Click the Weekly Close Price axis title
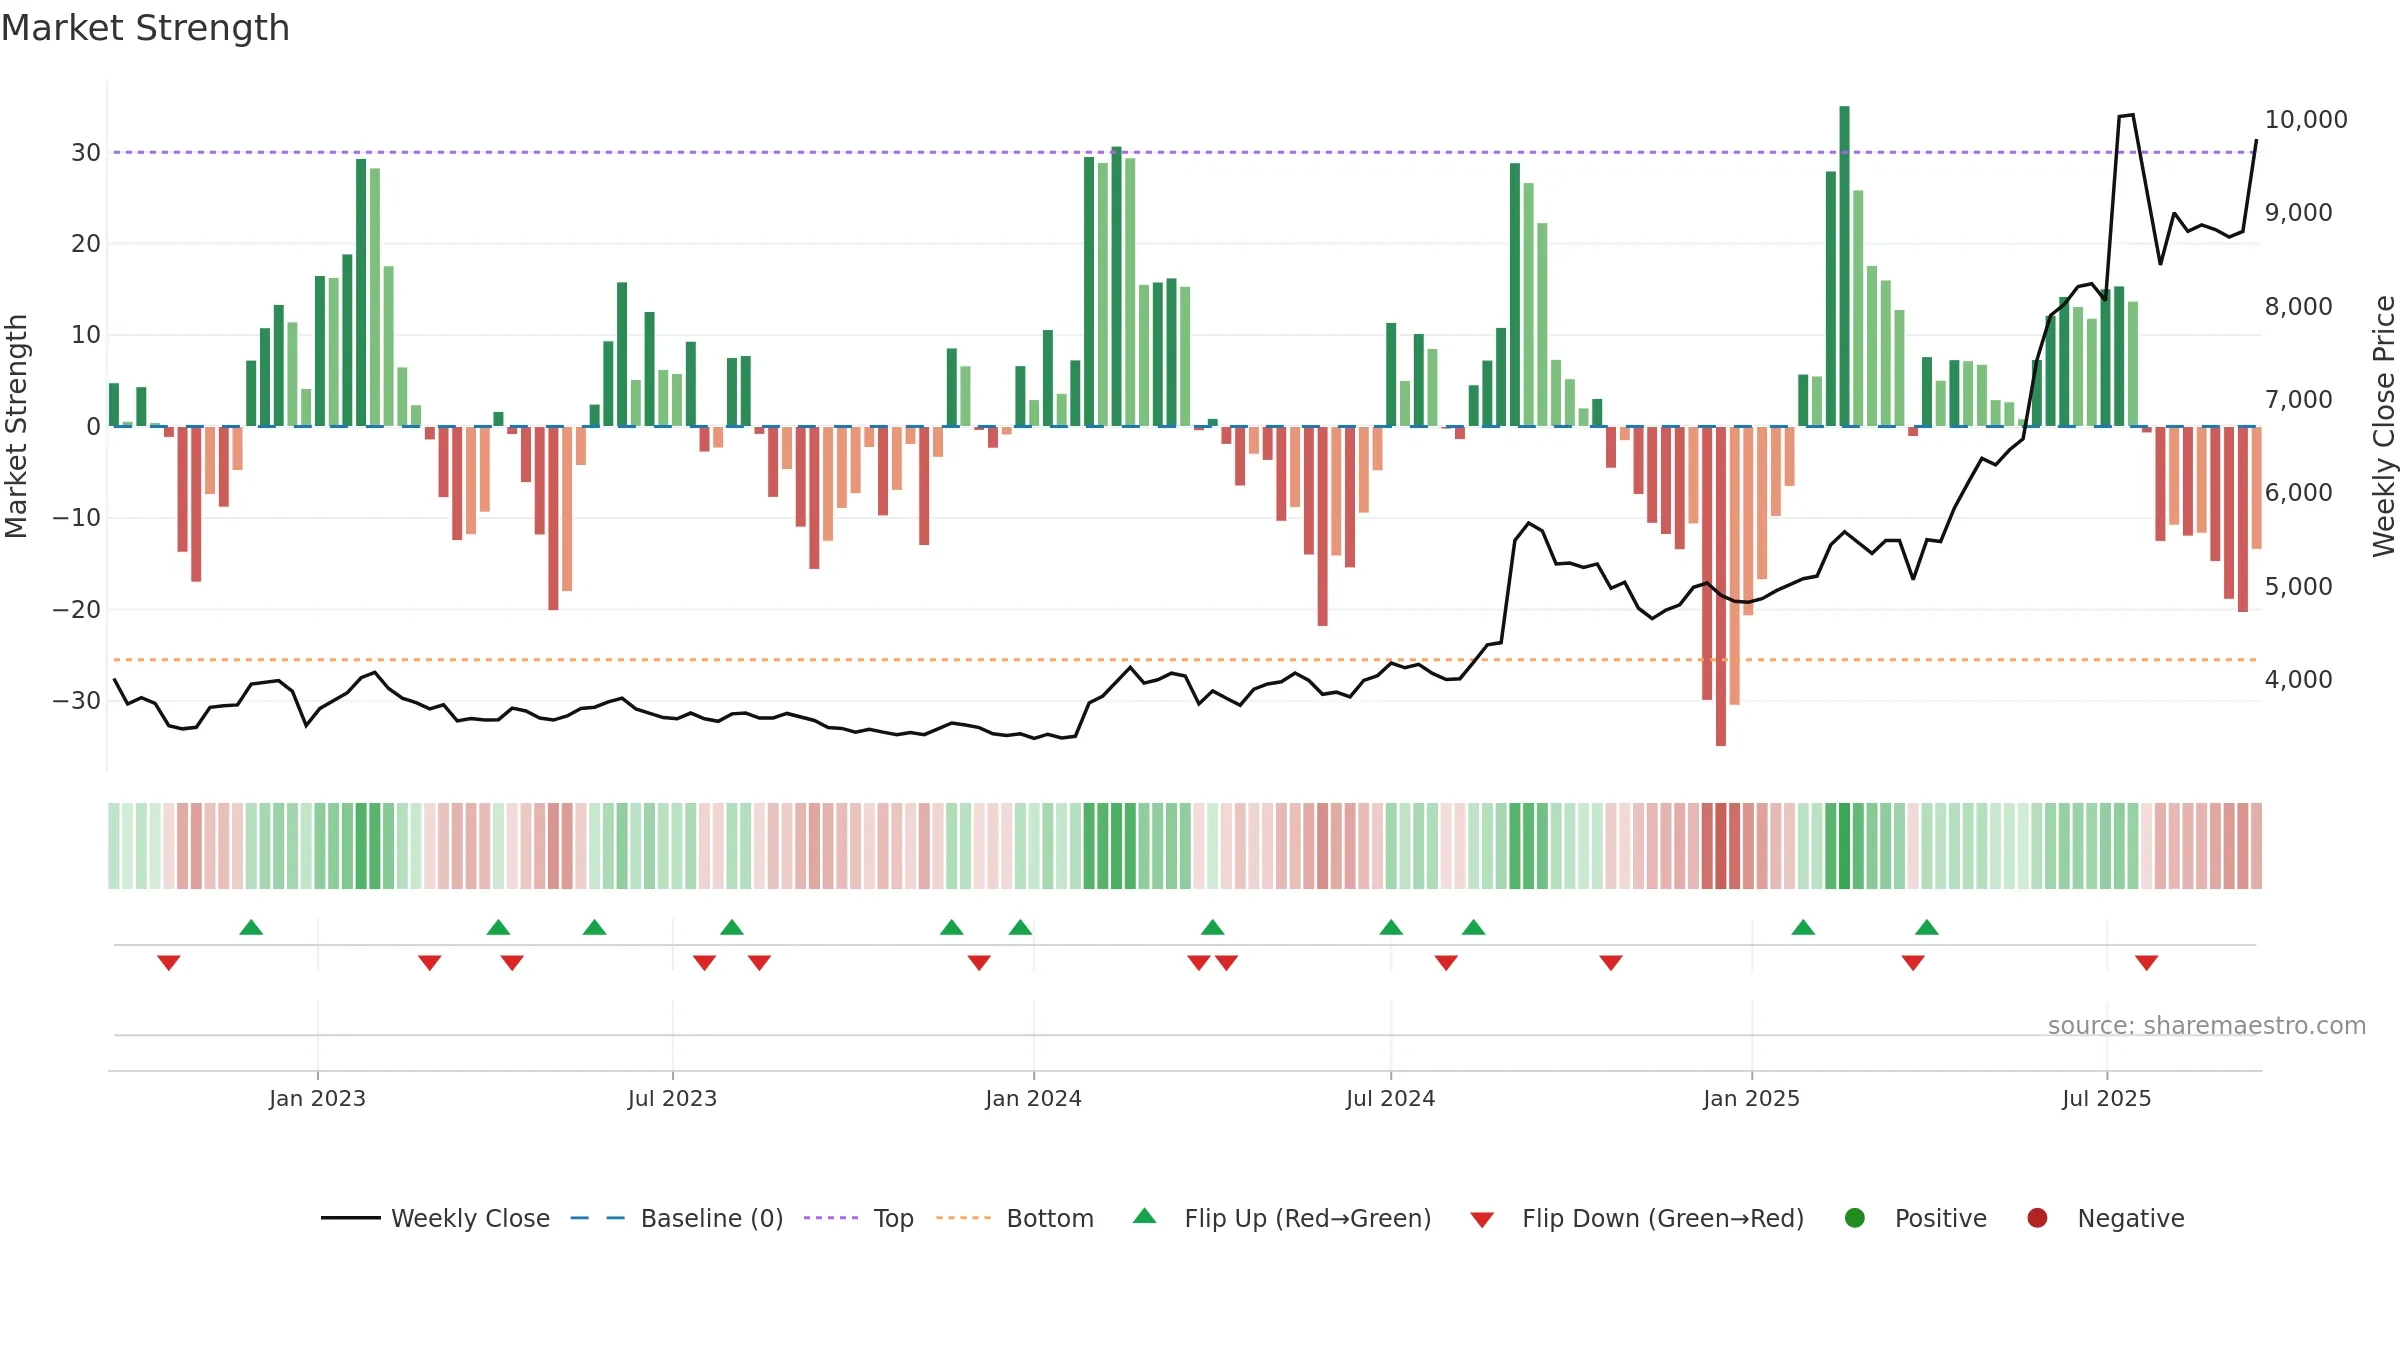Image resolution: width=2400 pixels, height=1350 pixels. 2384,426
